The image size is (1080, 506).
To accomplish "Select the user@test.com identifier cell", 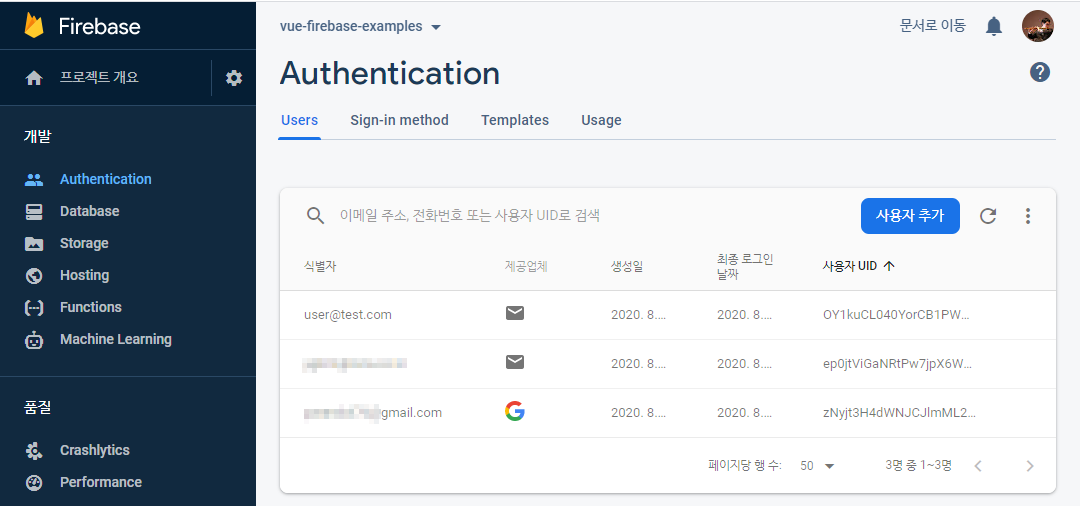I will click(x=348, y=315).
